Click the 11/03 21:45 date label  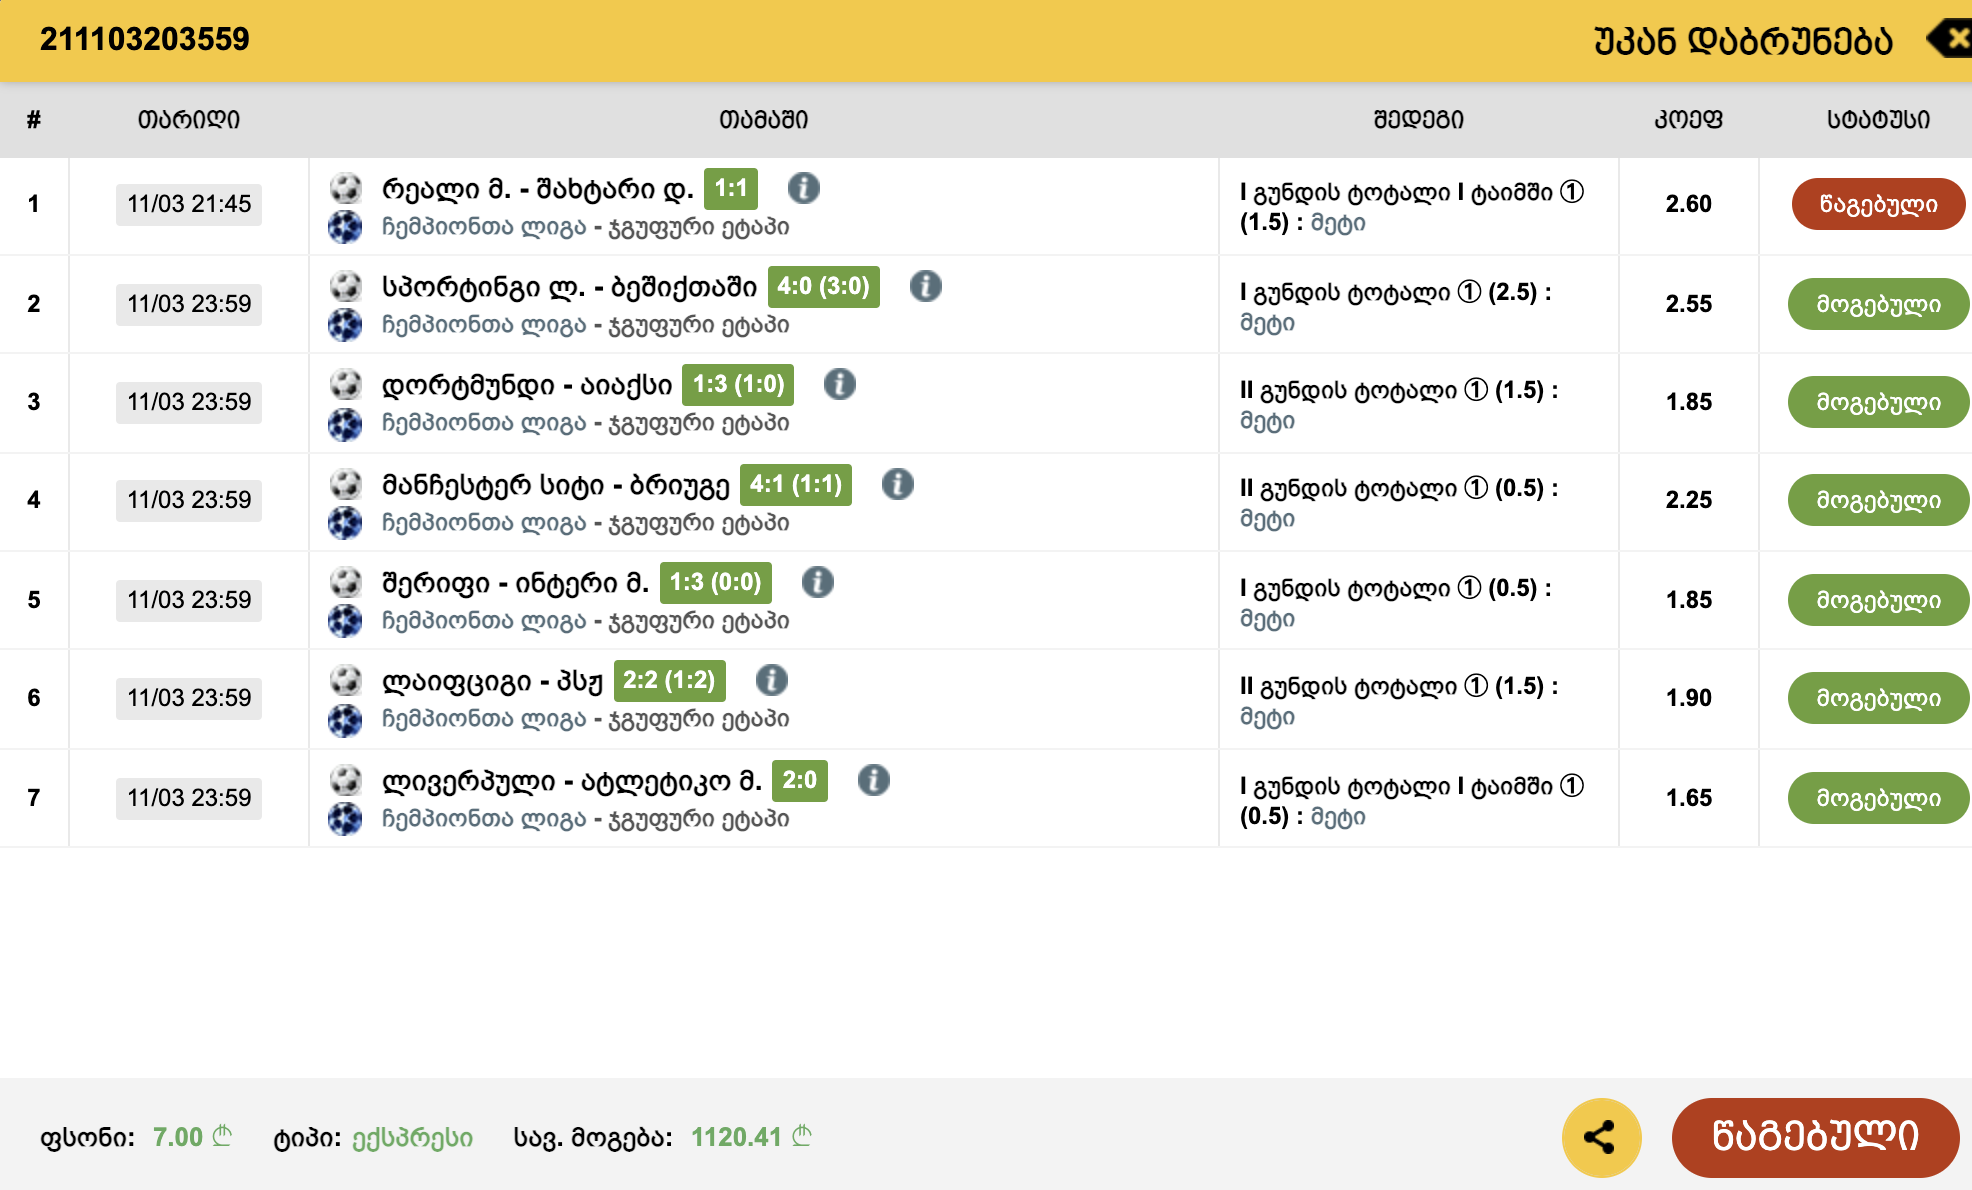click(x=188, y=204)
